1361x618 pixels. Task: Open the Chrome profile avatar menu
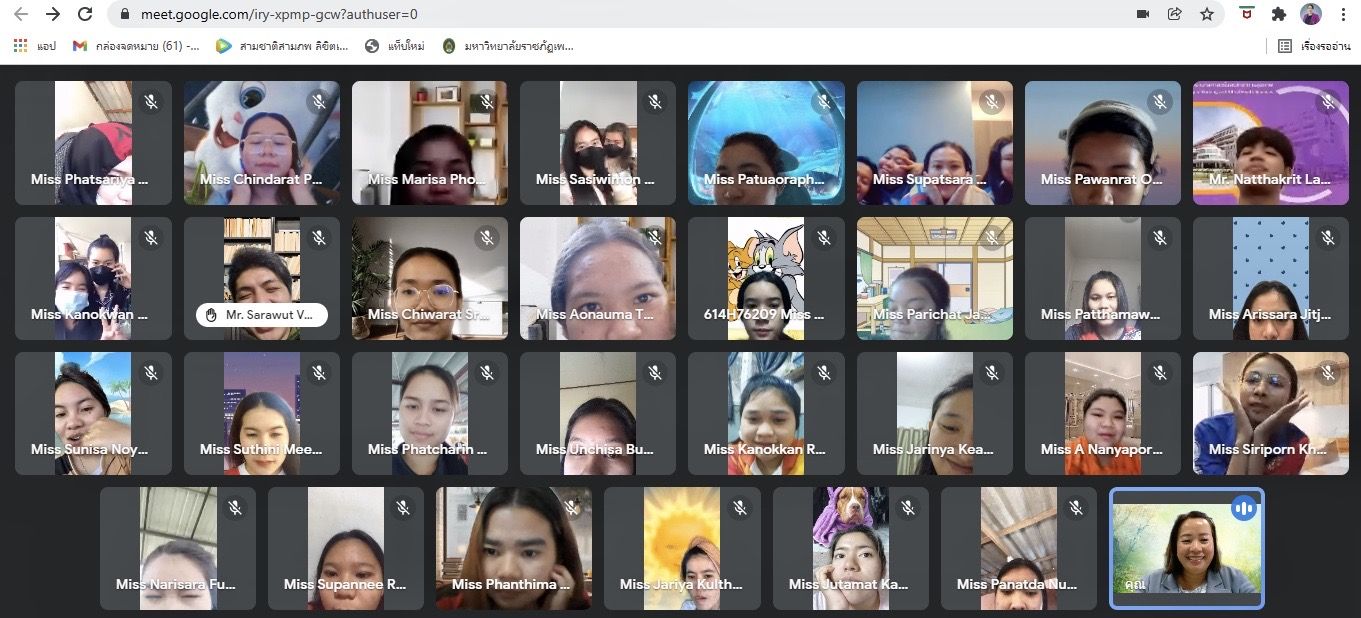pyautogui.click(x=1311, y=14)
